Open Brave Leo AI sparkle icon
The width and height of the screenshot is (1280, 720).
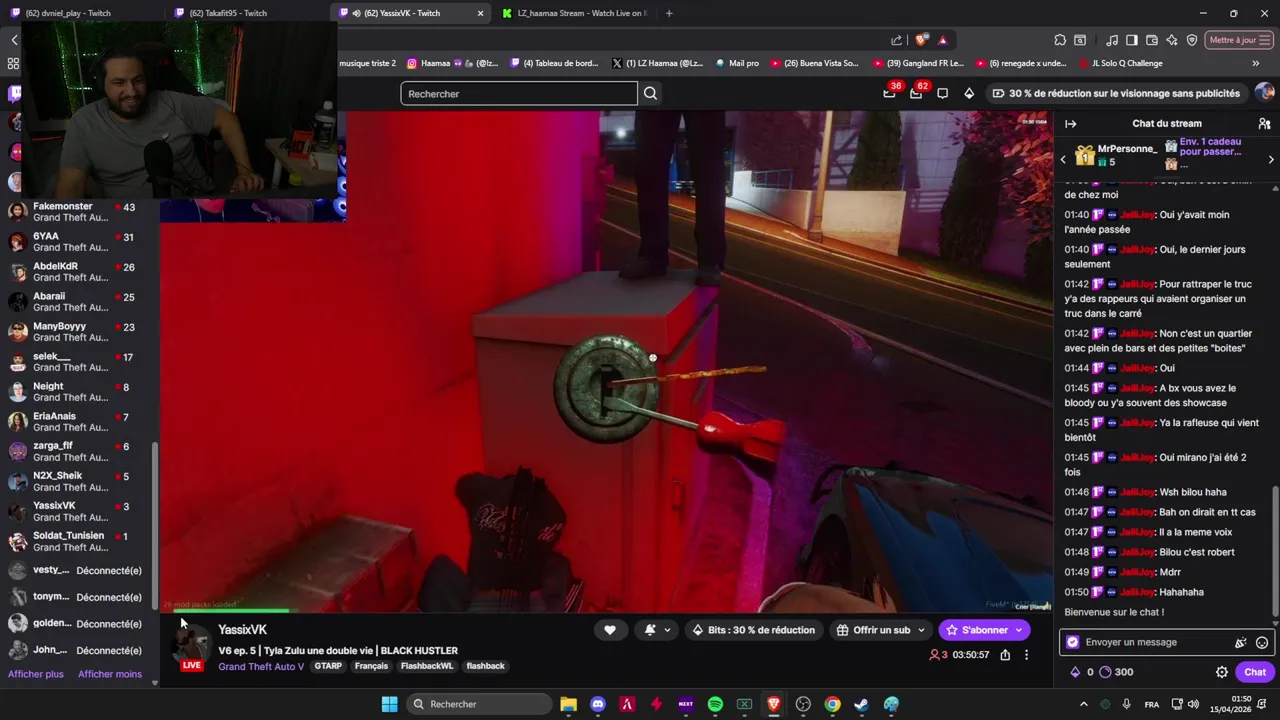coord(1172,40)
